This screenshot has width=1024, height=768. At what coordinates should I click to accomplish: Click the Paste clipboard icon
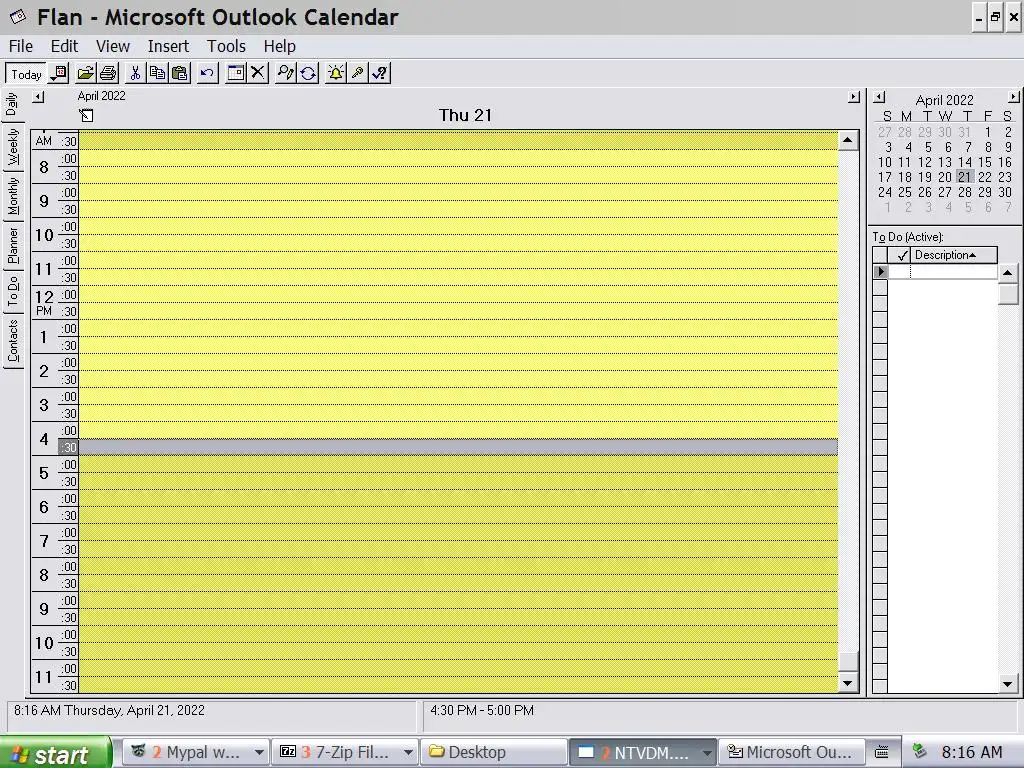[180, 74]
